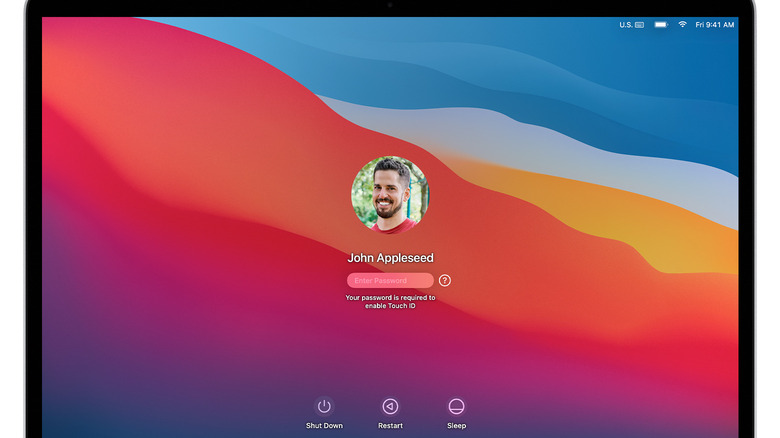The width and height of the screenshot is (780, 438).
Task: Click the Fri 9:41 AM clock
Action: click(x=714, y=24)
